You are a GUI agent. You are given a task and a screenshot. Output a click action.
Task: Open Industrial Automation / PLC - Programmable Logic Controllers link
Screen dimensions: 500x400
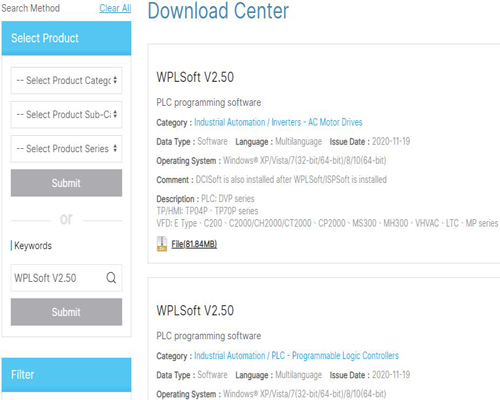point(296,356)
